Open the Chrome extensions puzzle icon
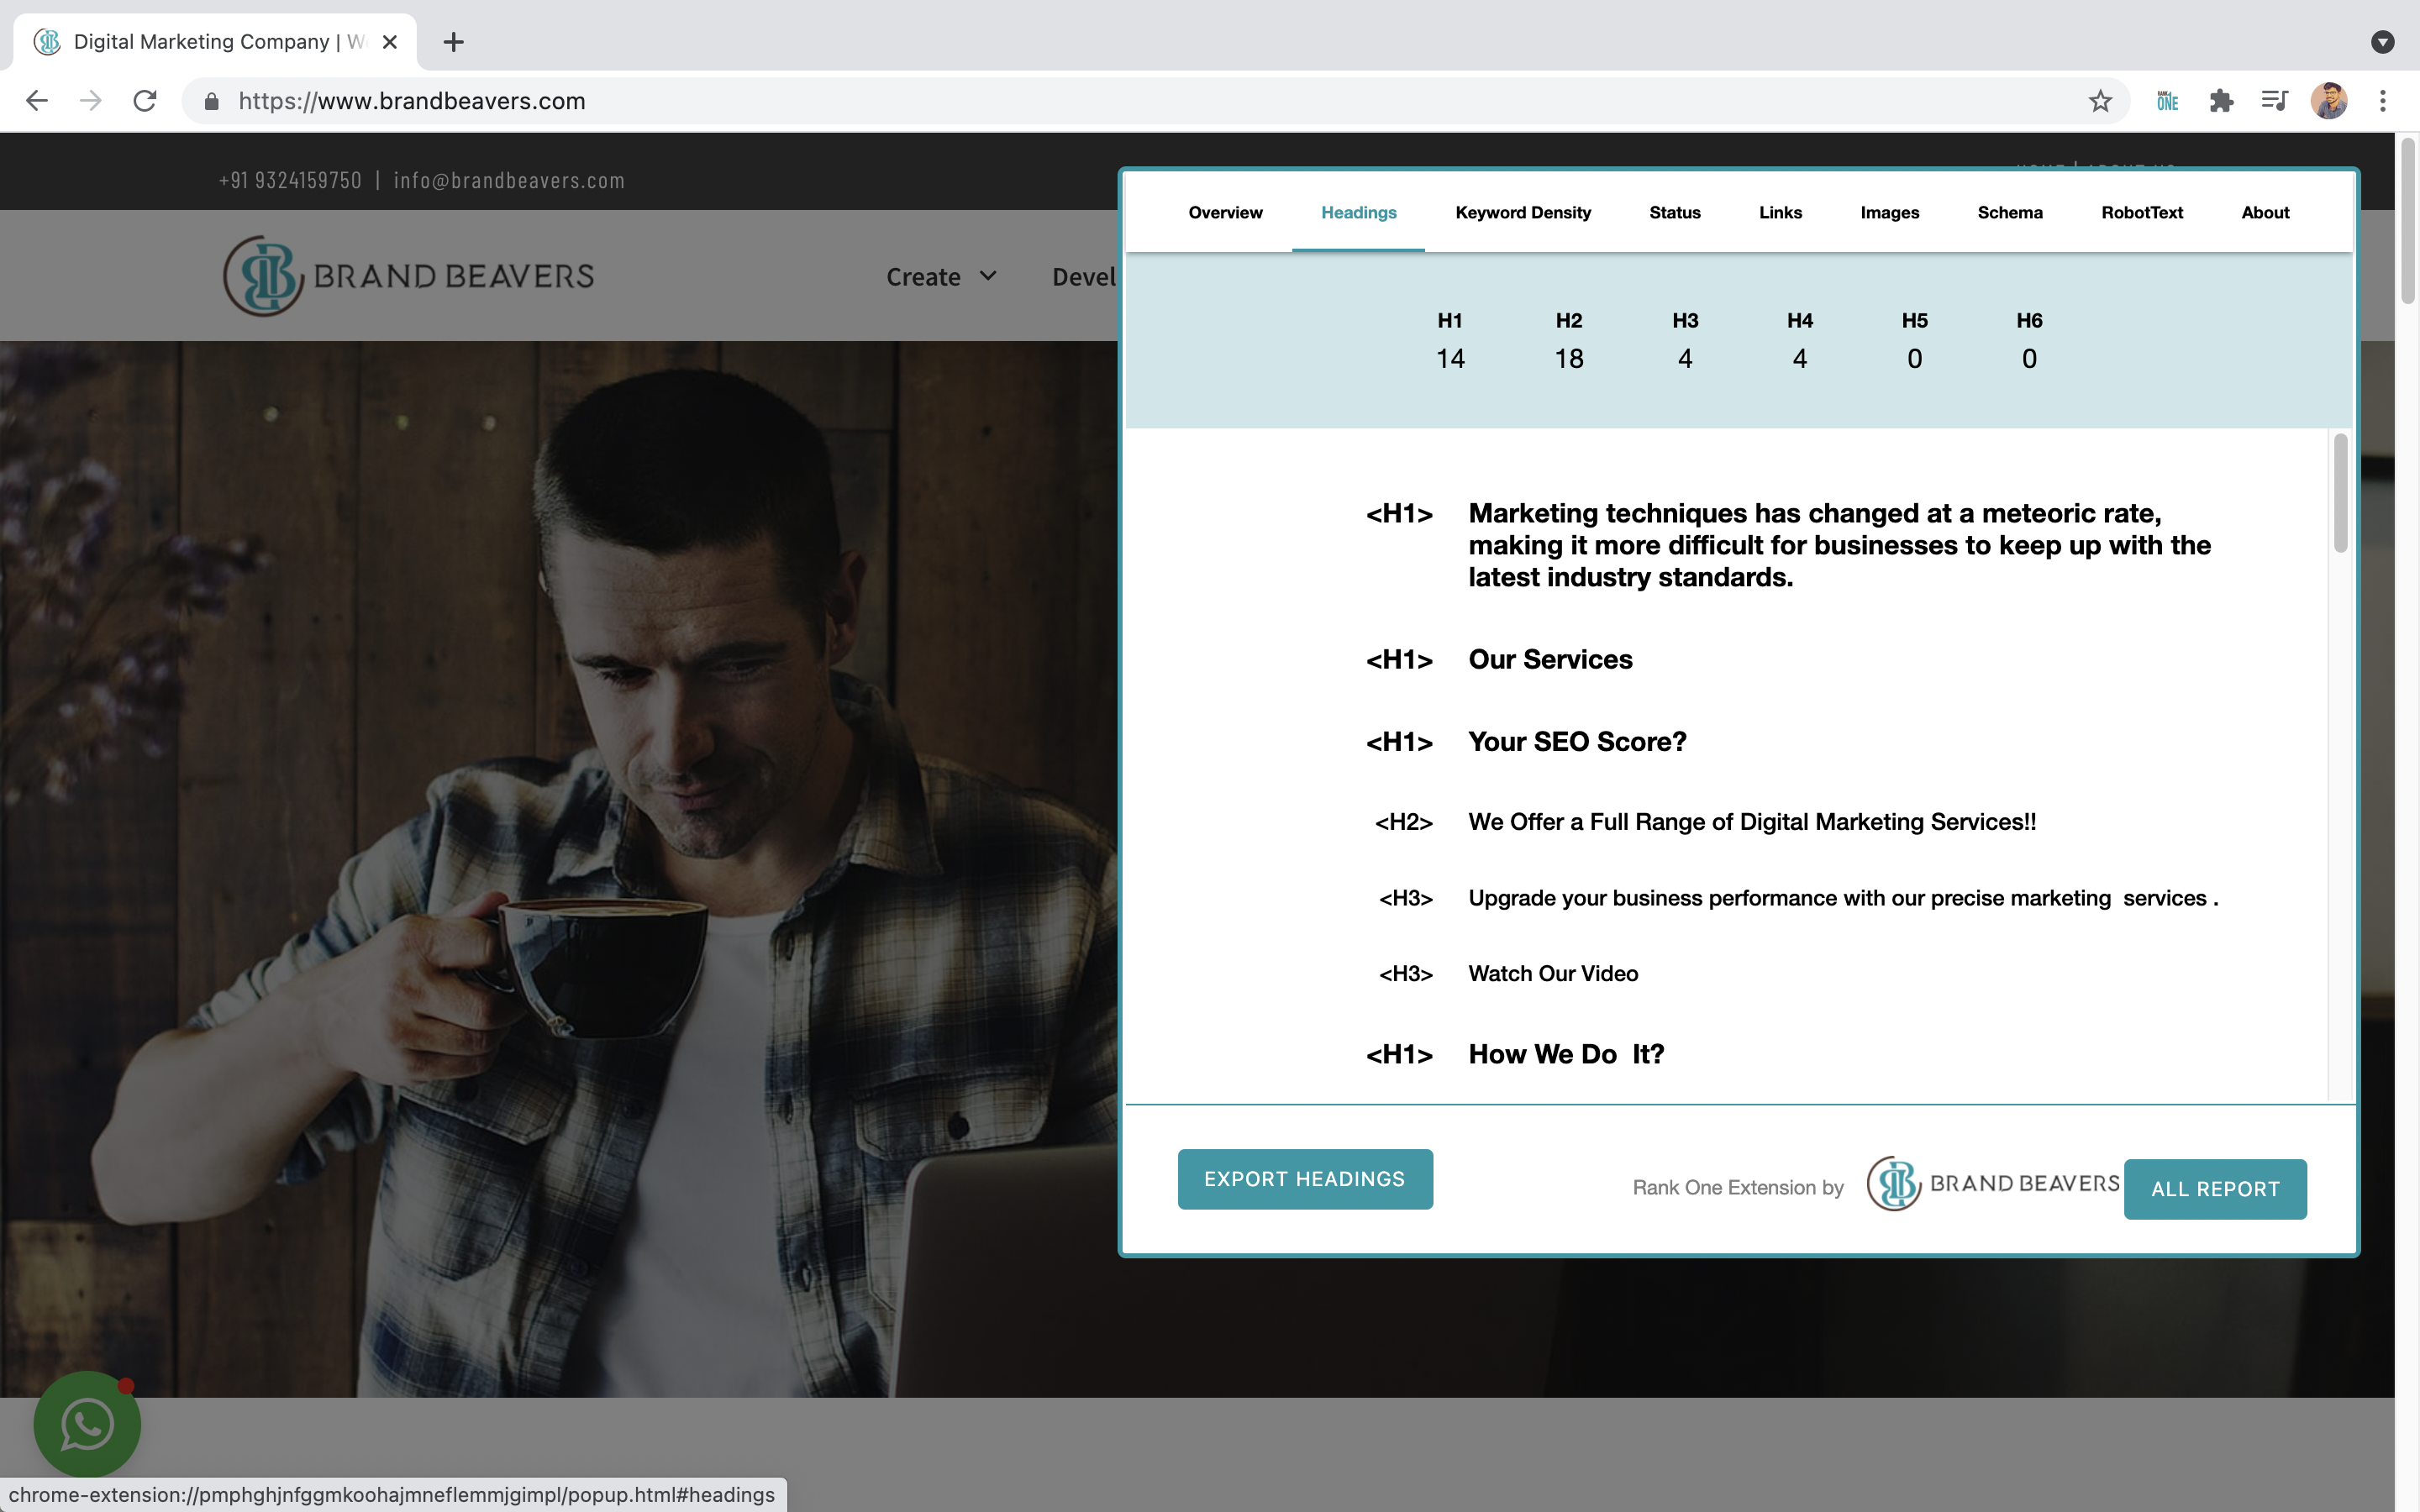The width and height of the screenshot is (2420, 1512). coord(2222,100)
